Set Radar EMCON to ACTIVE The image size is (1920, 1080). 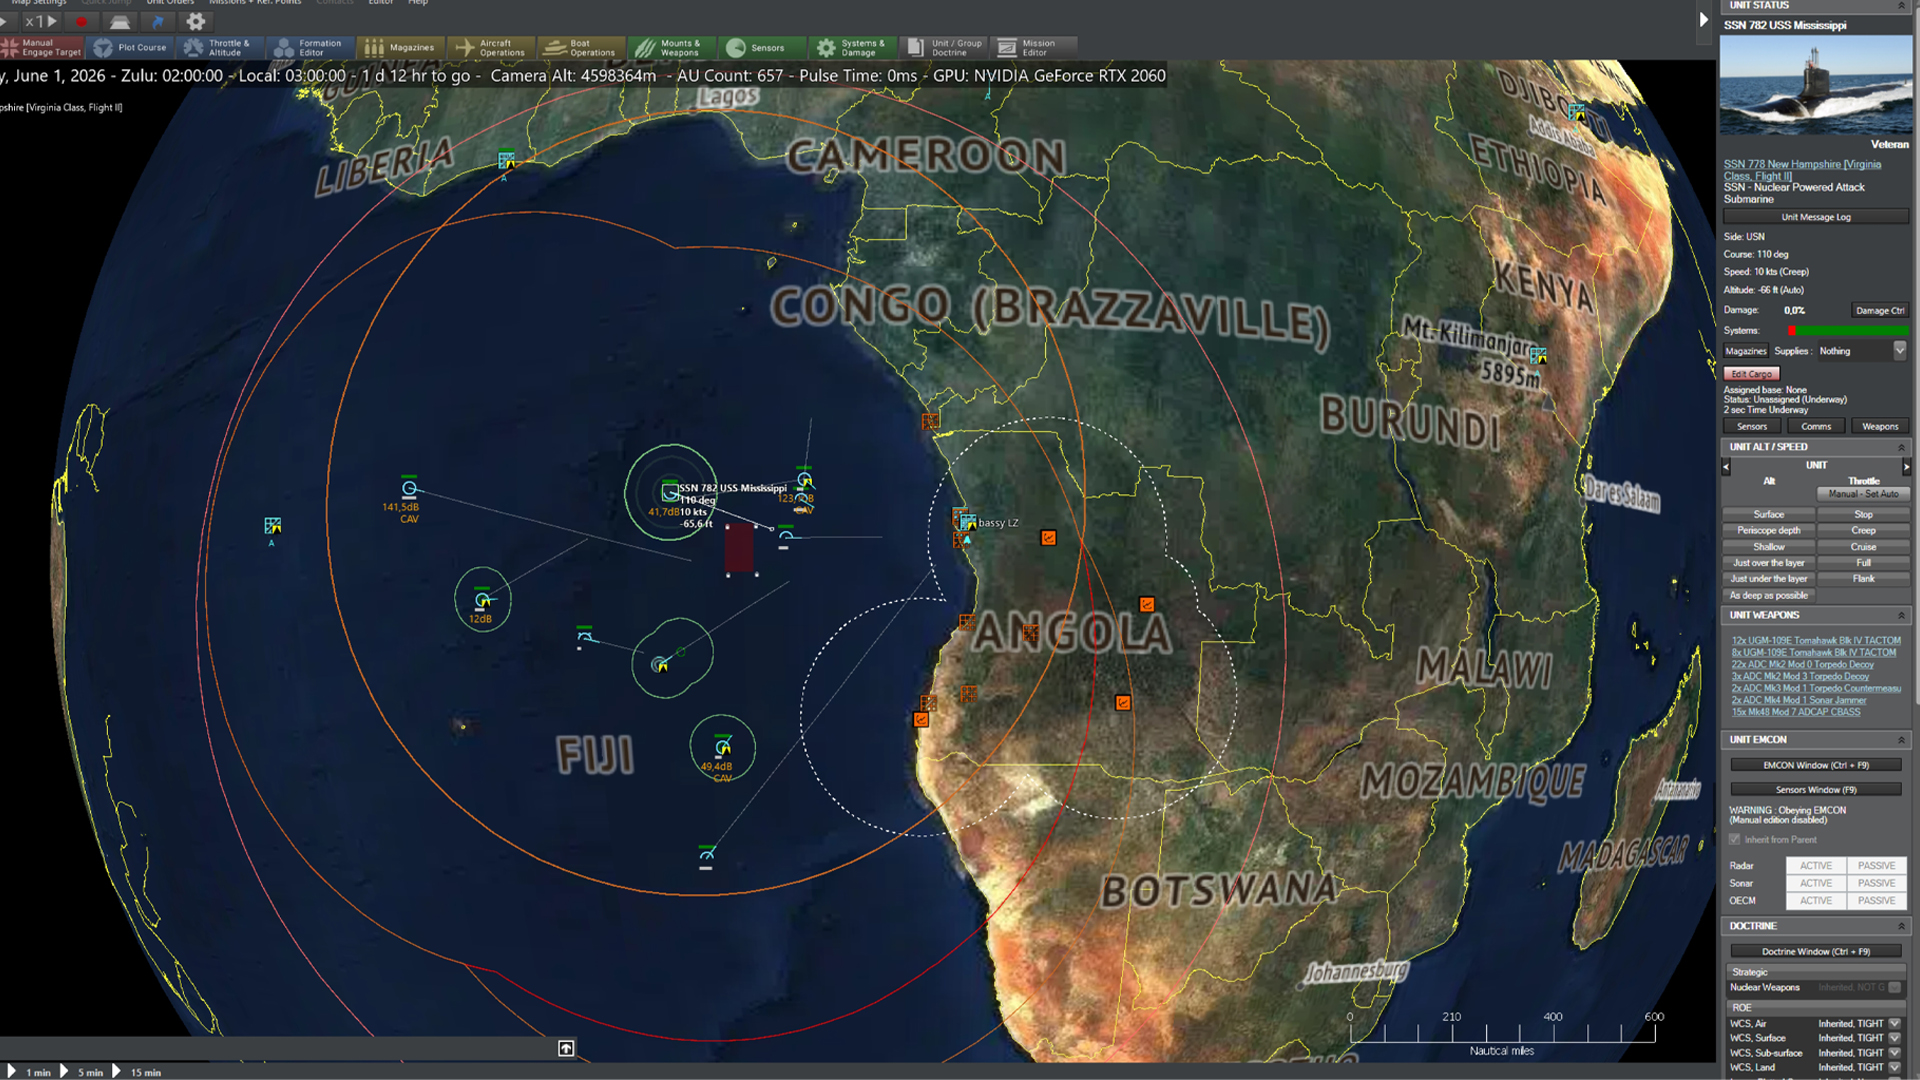pyautogui.click(x=1815, y=866)
